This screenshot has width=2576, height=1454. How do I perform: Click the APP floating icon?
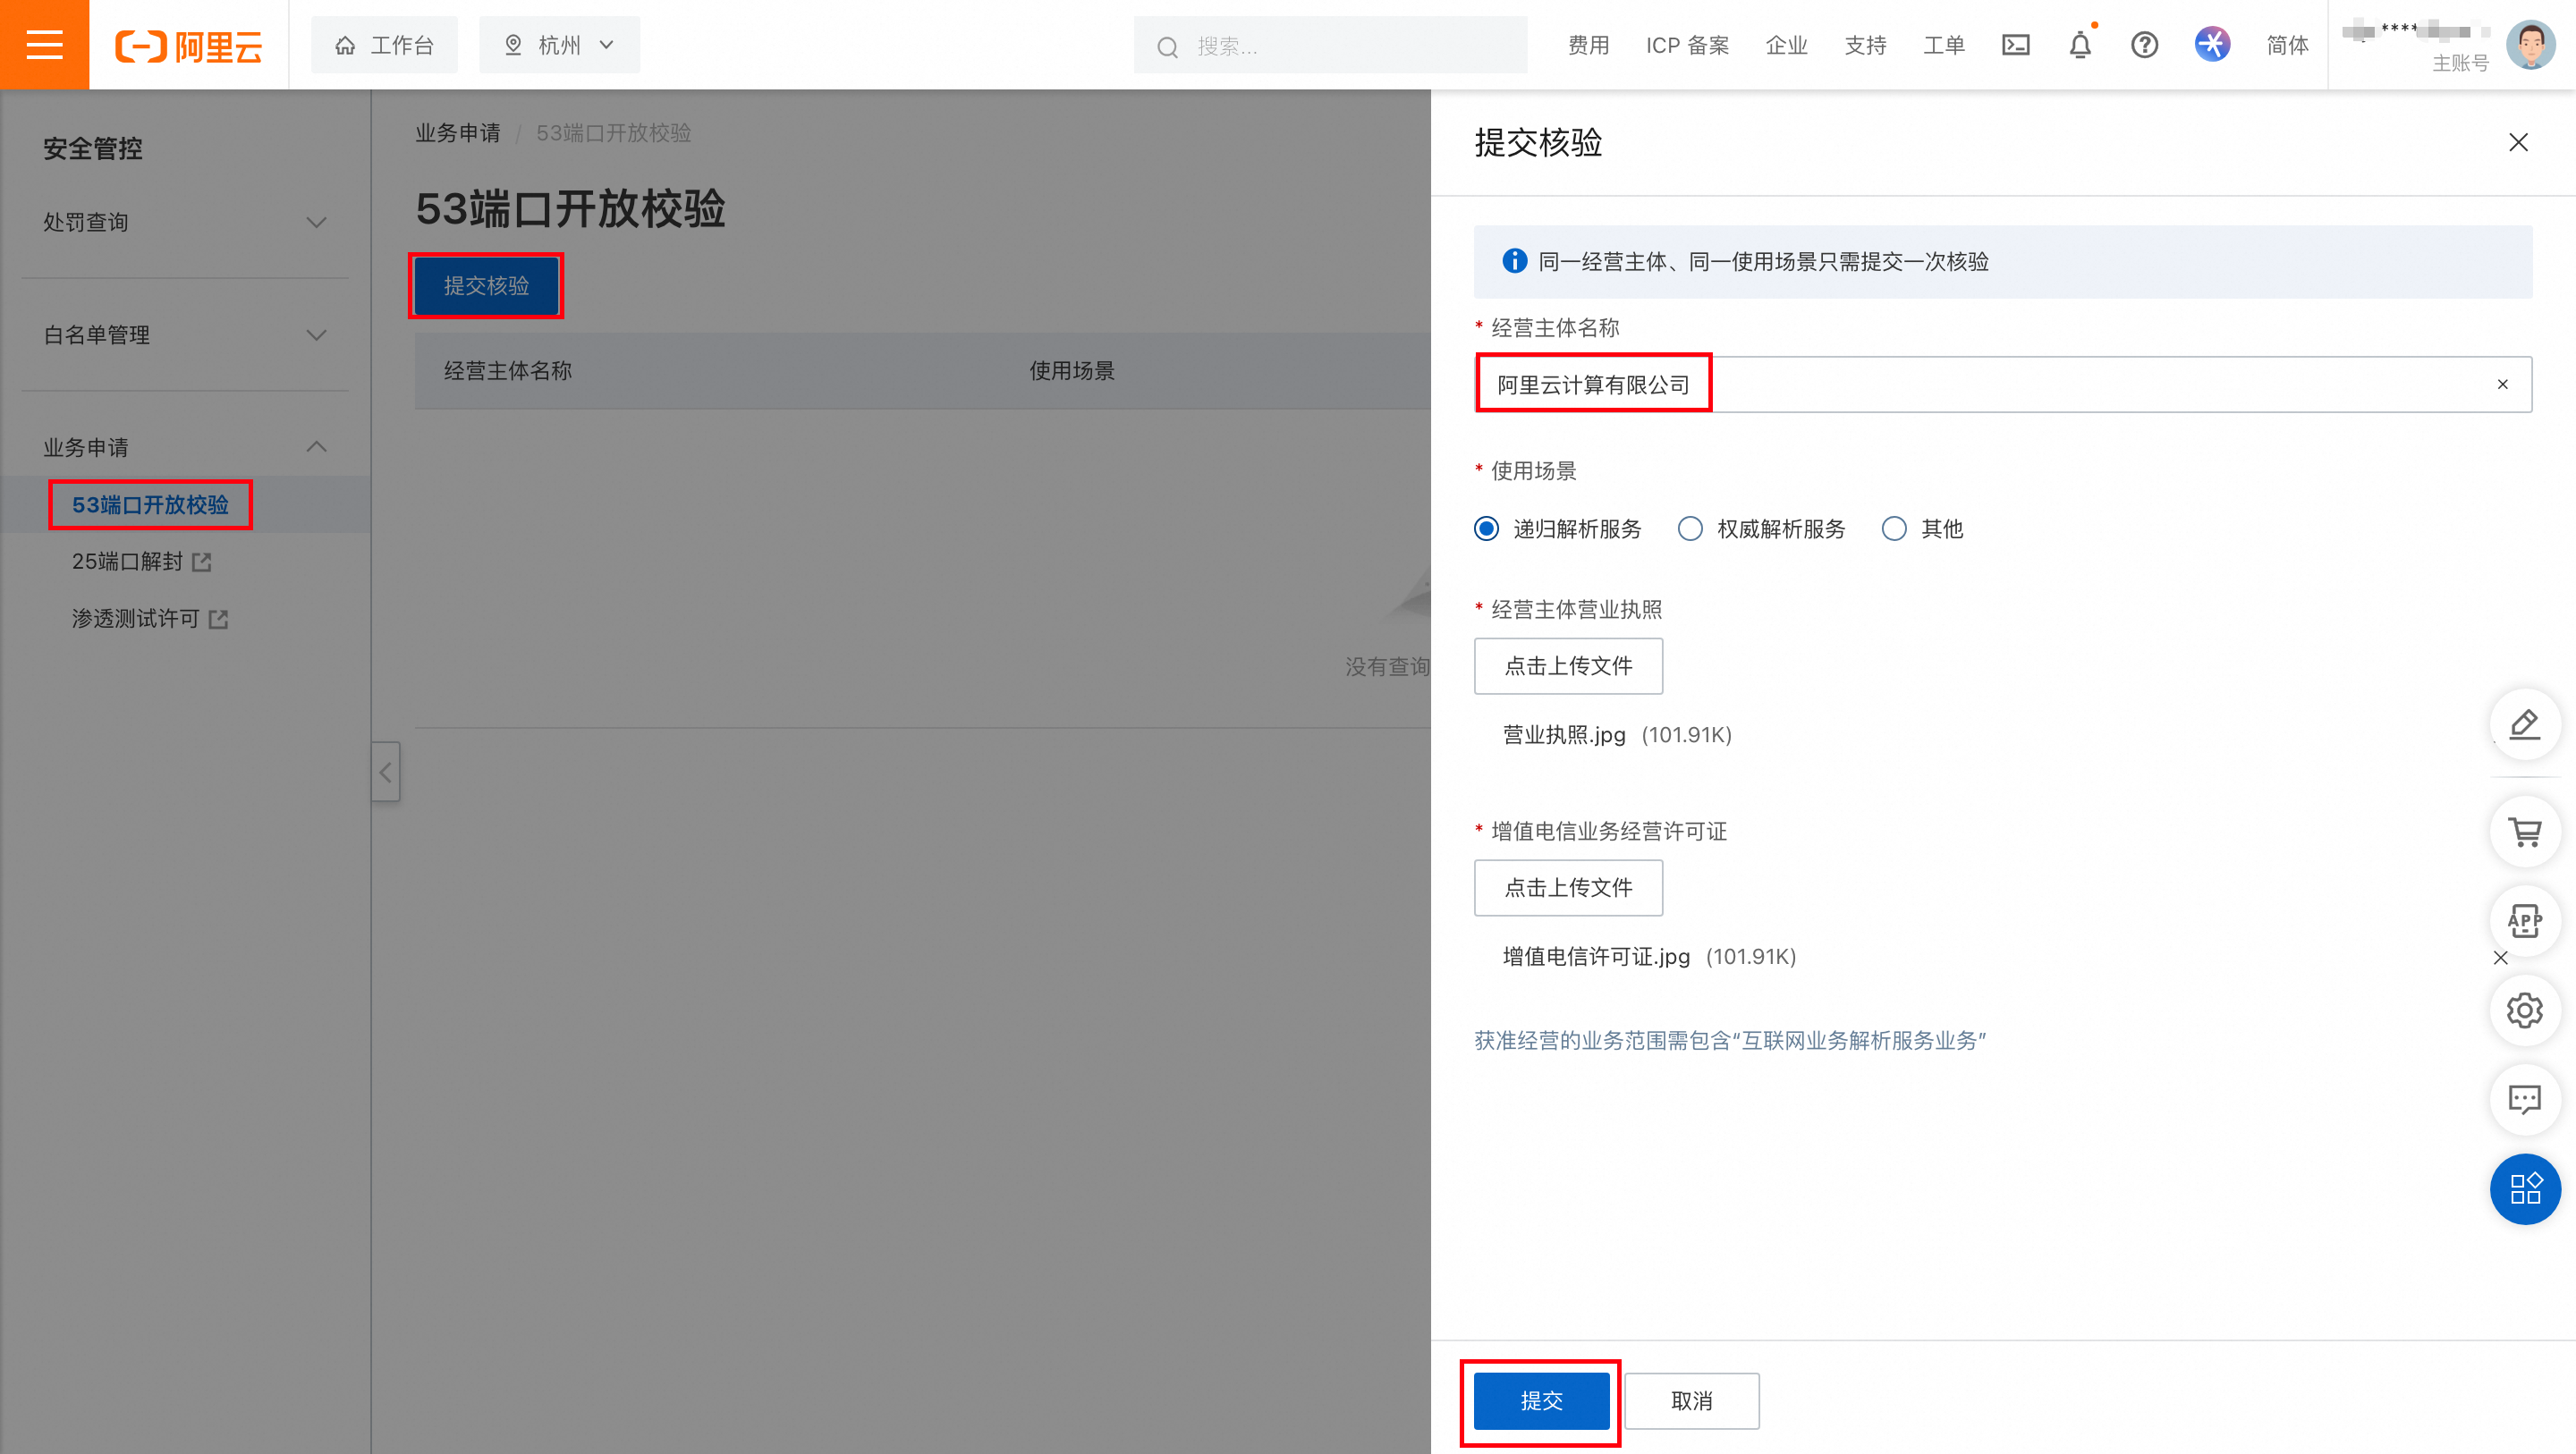coord(2525,920)
